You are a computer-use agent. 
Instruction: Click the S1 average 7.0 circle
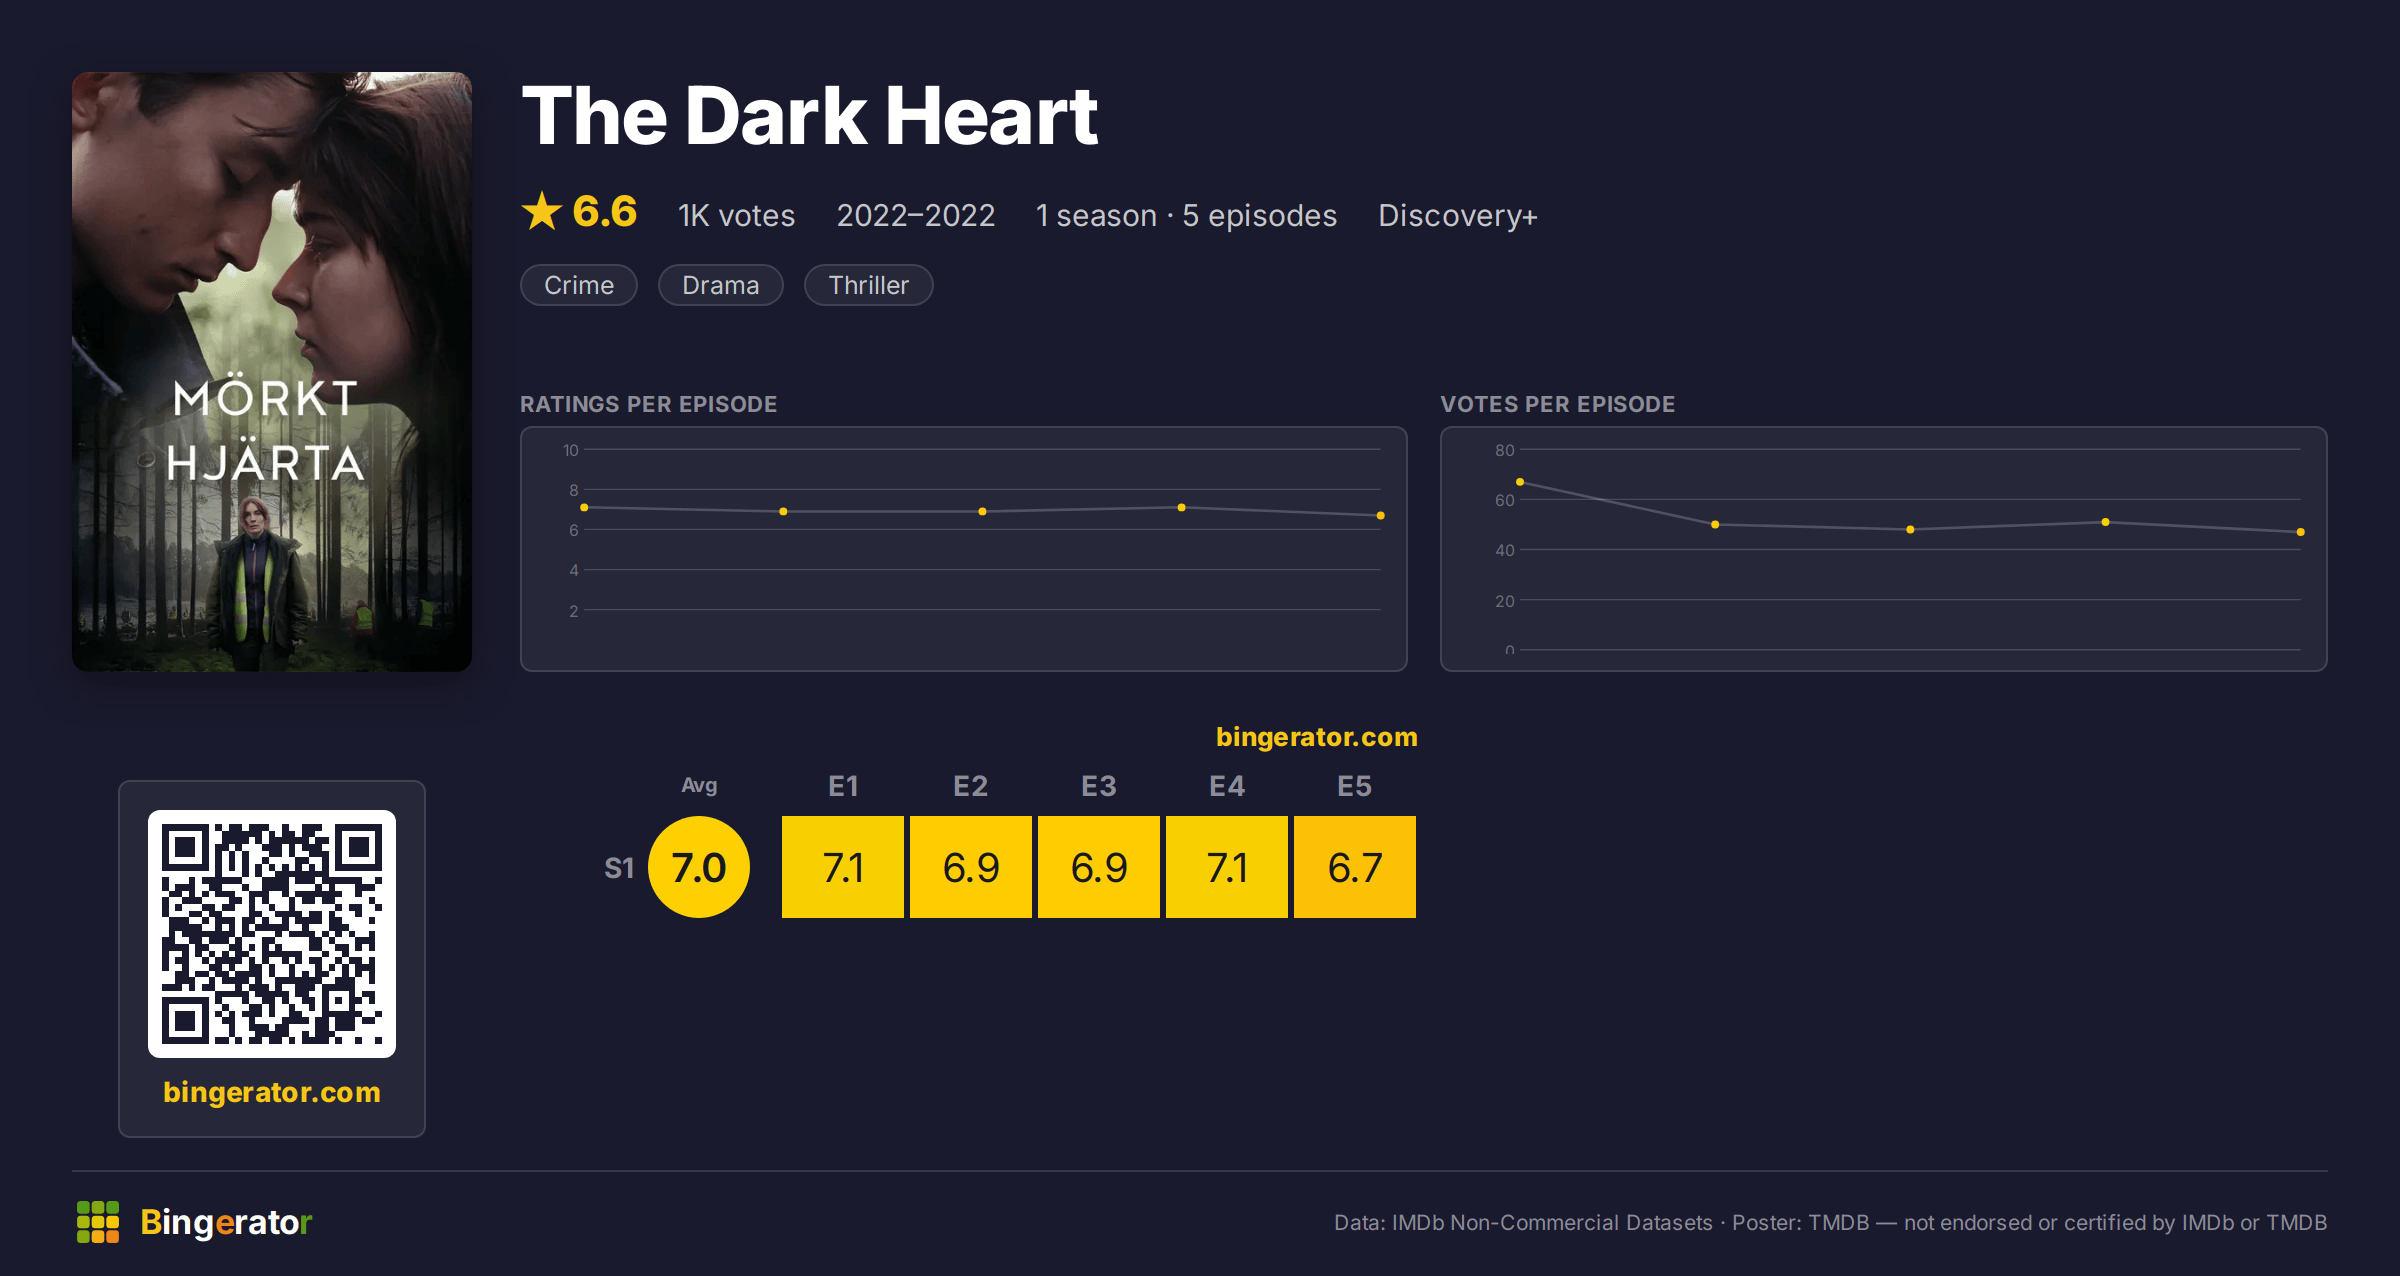pos(699,867)
